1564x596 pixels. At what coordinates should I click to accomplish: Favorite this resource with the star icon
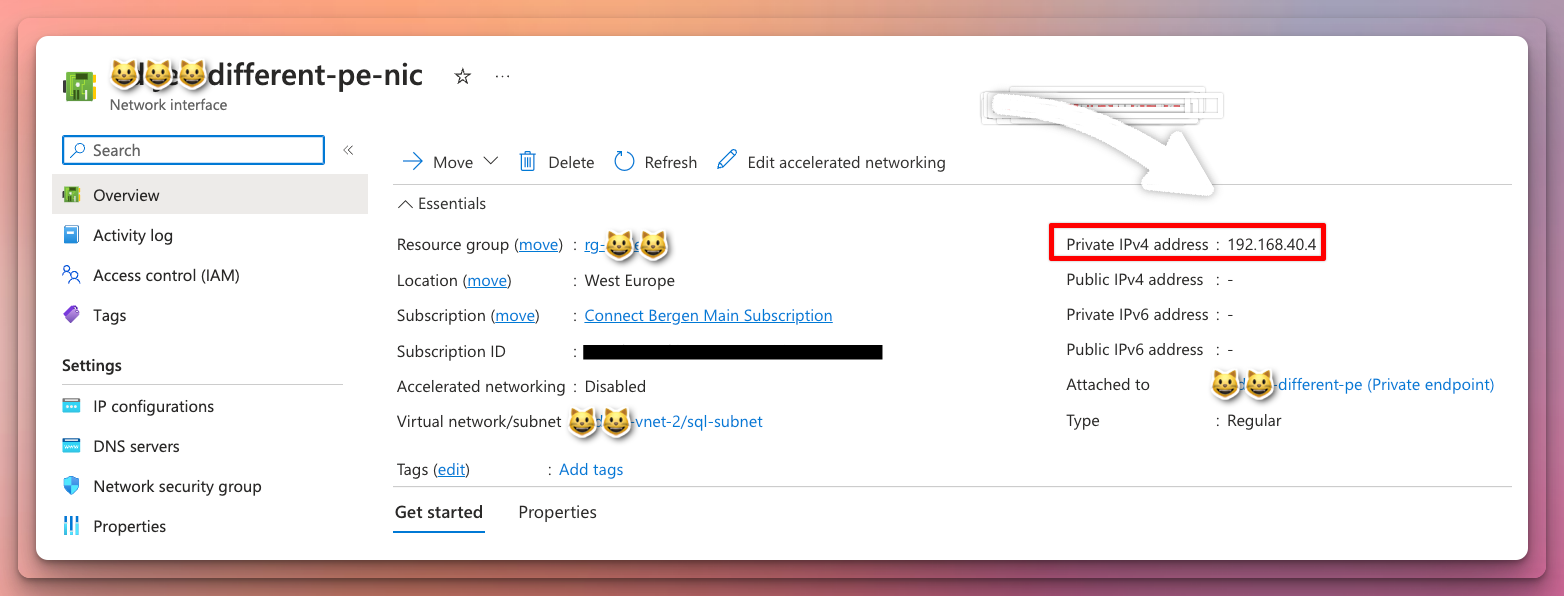pos(462,76)
